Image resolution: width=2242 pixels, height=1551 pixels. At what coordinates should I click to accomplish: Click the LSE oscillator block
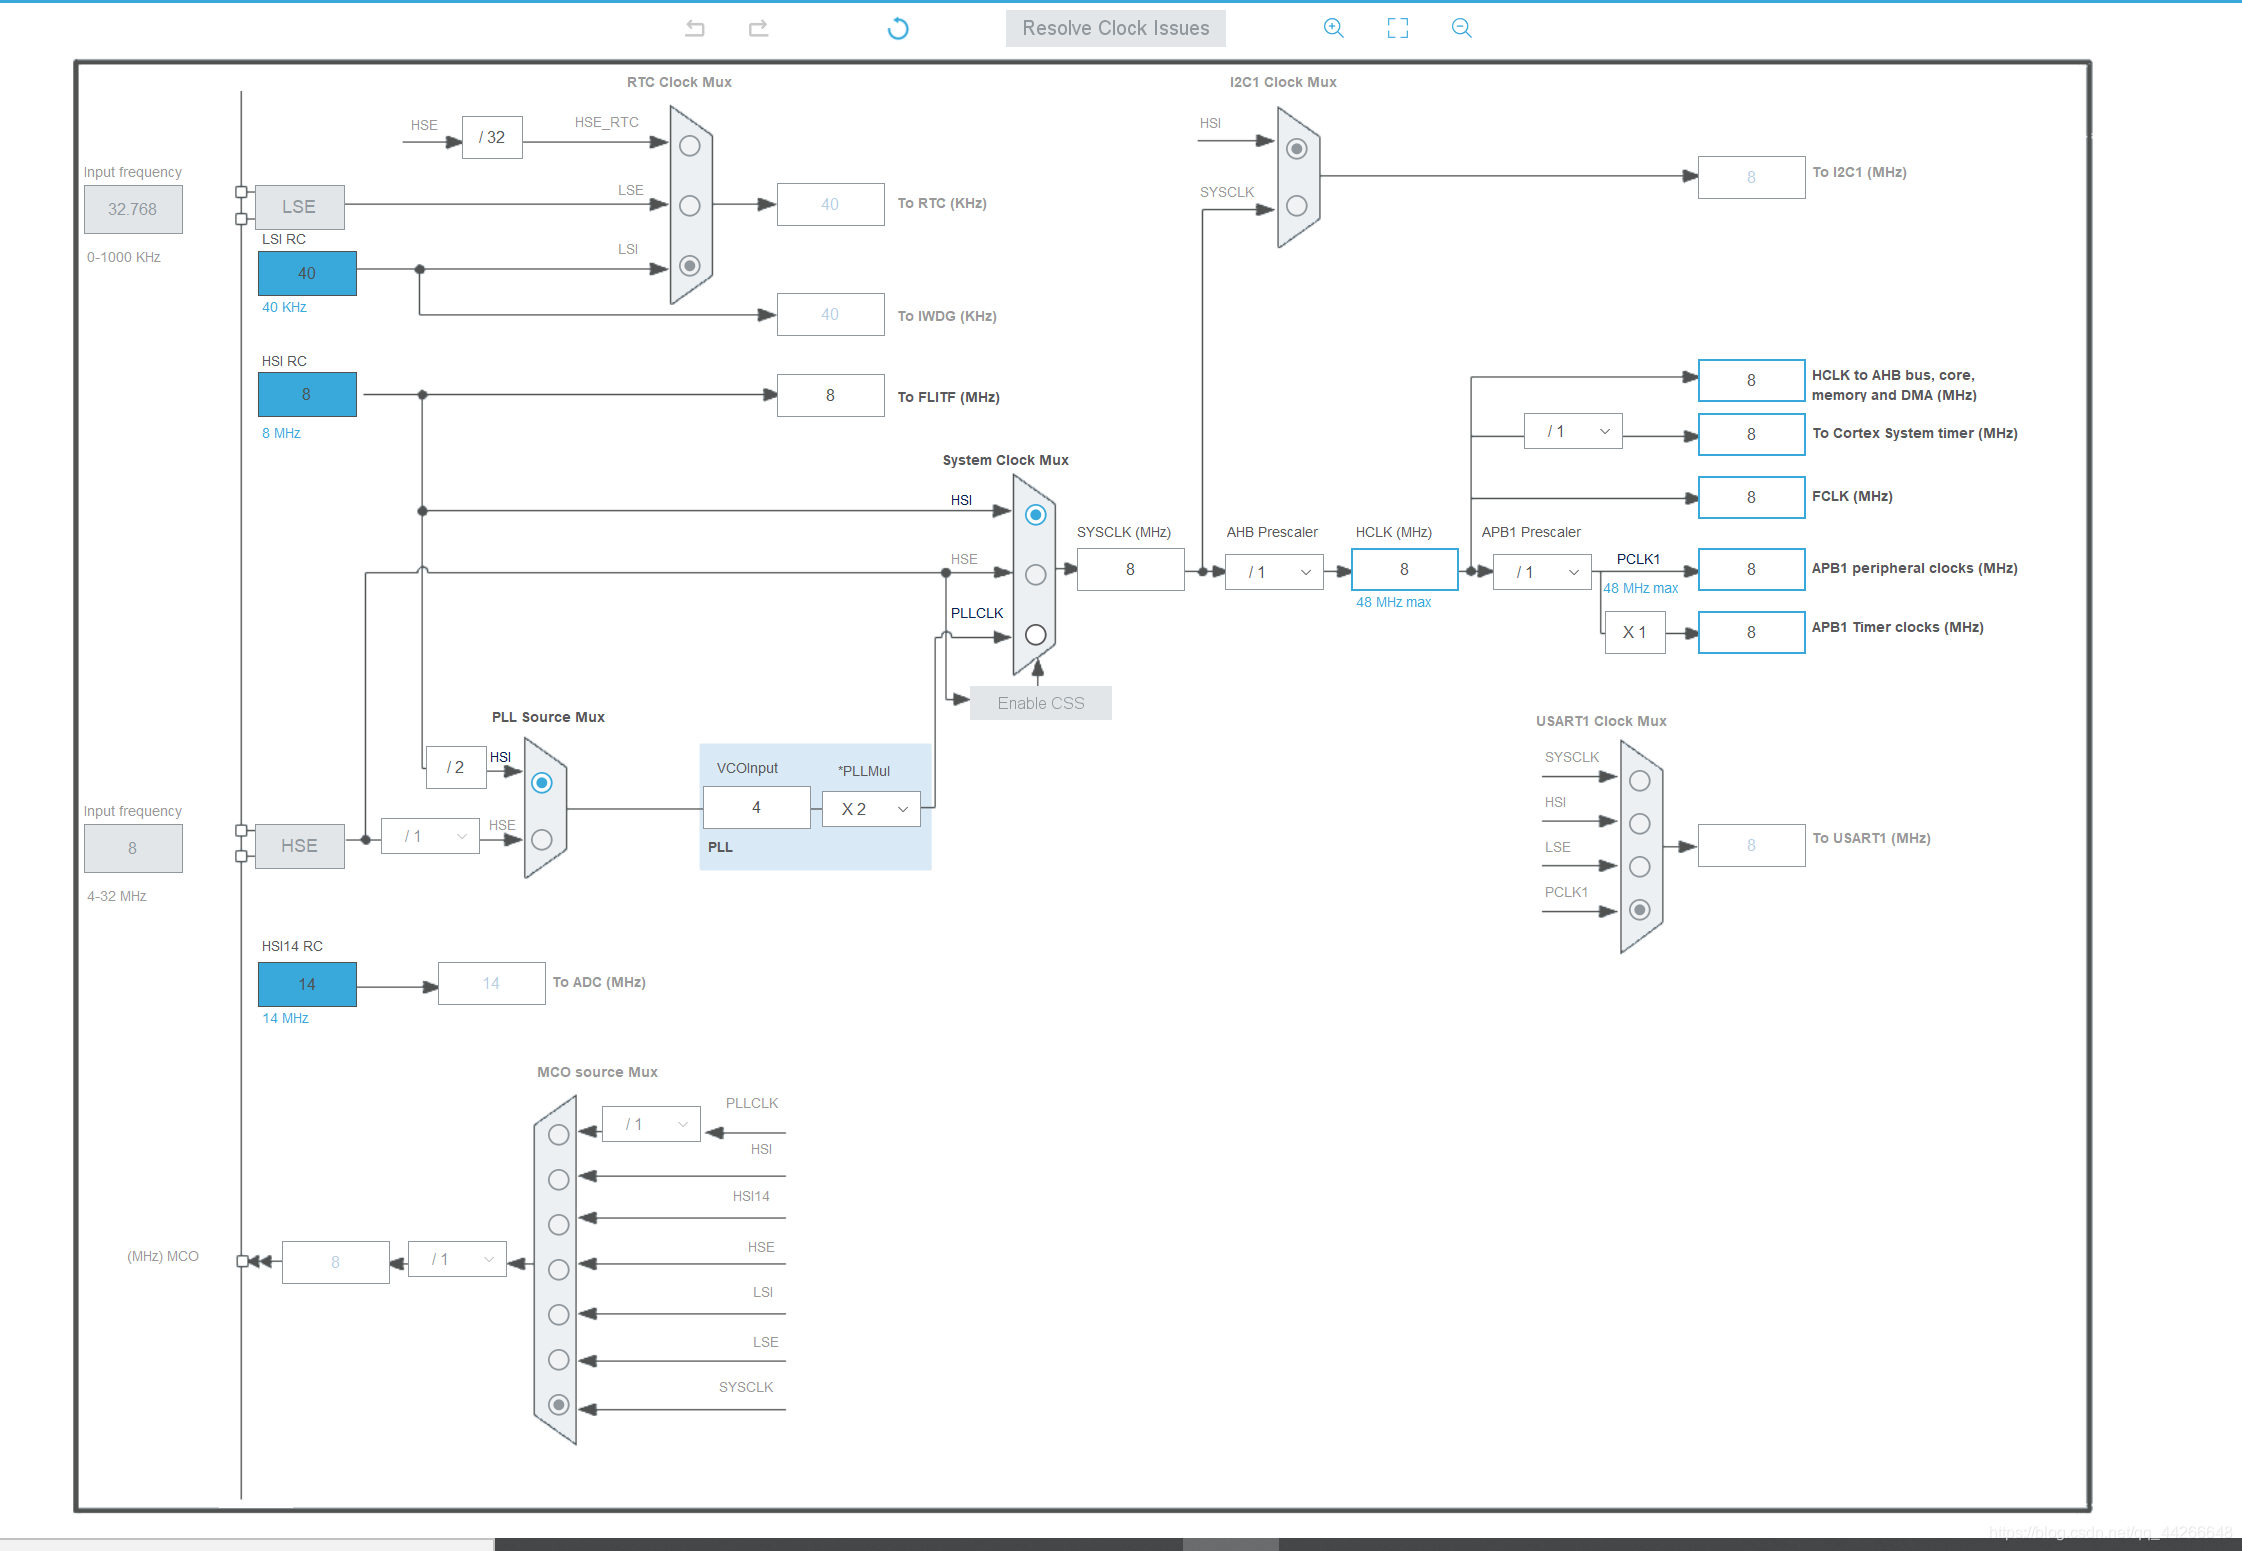(x=299, y=207)
